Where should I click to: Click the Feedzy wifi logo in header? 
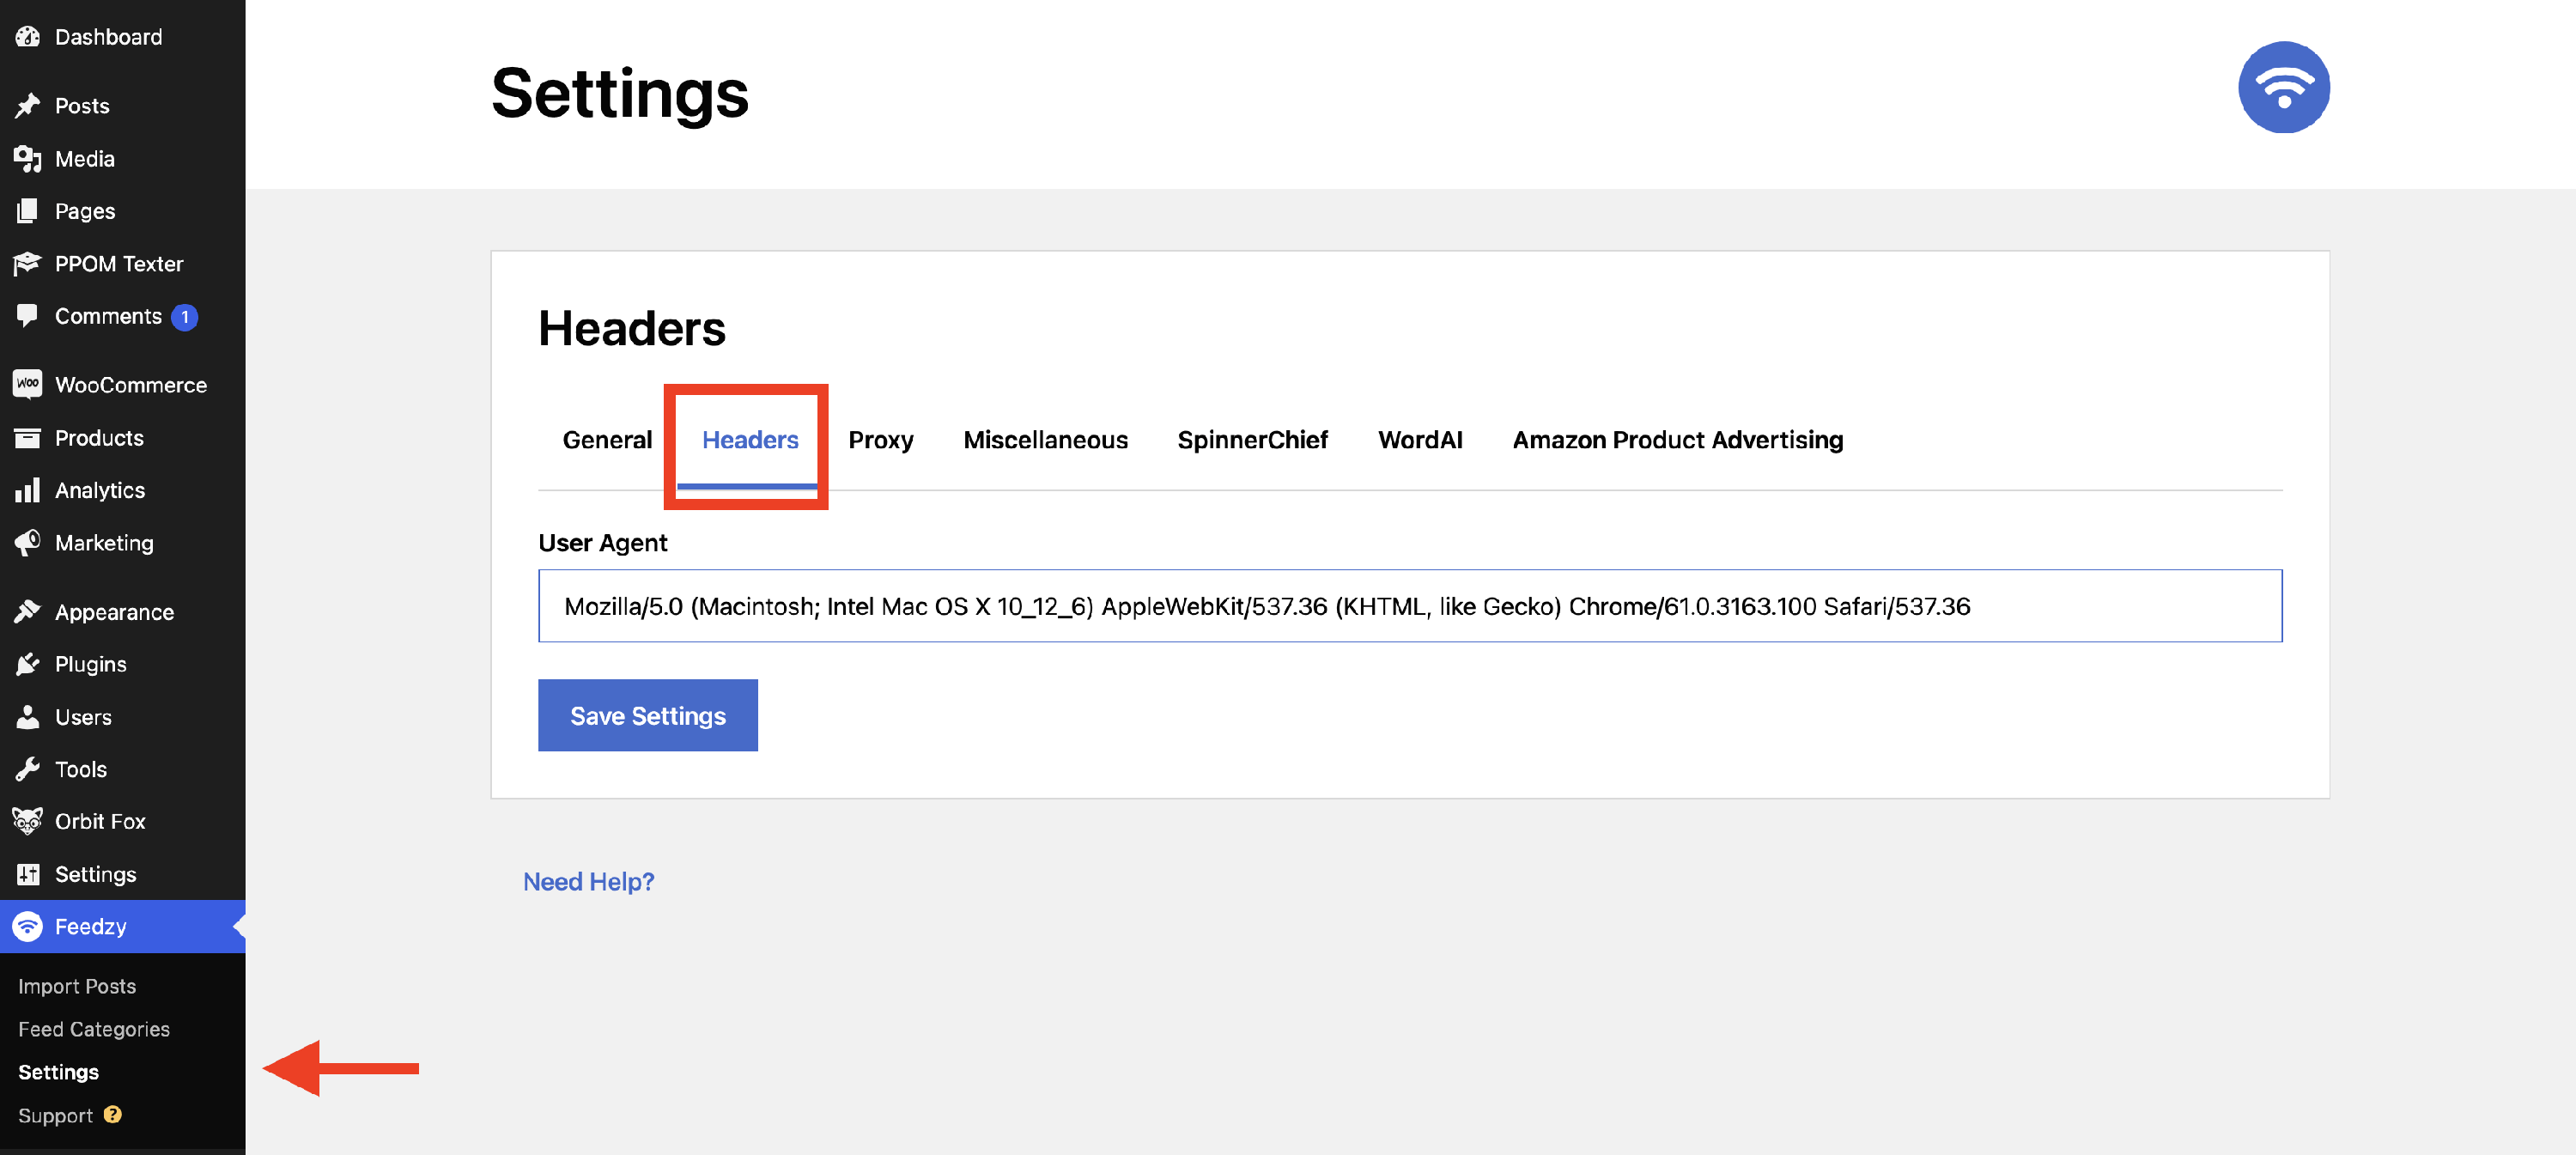coord(2283,87)
